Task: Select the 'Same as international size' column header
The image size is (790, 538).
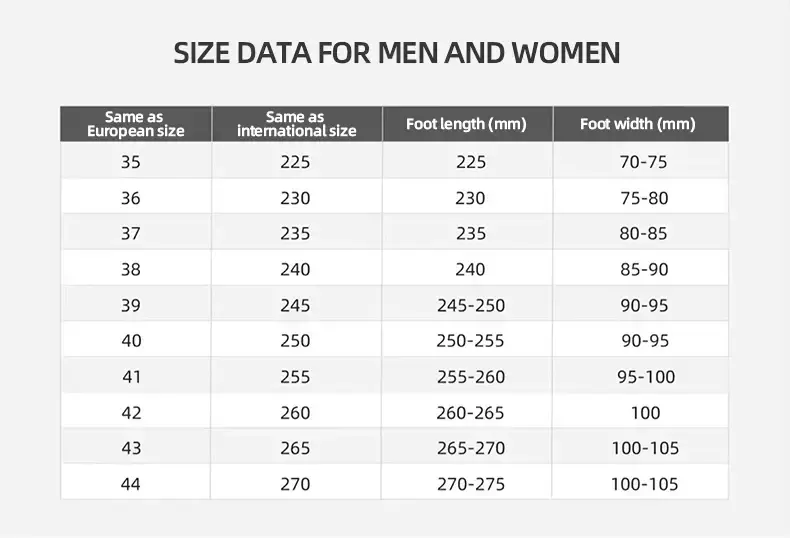Action: pyautogui.click(x=297, y=124)
